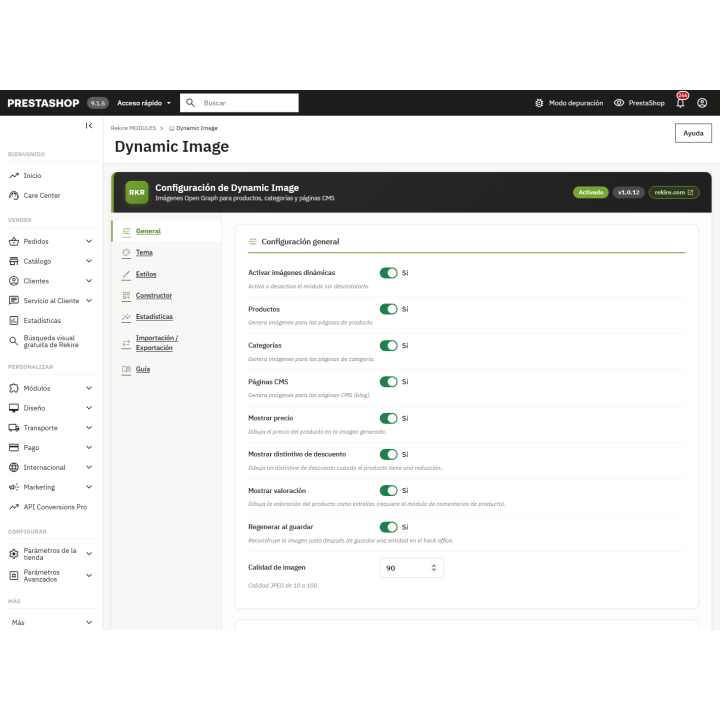Open the Guía tab
The image size is (720, 720).
pyautogui.click(x=167, y=369)
